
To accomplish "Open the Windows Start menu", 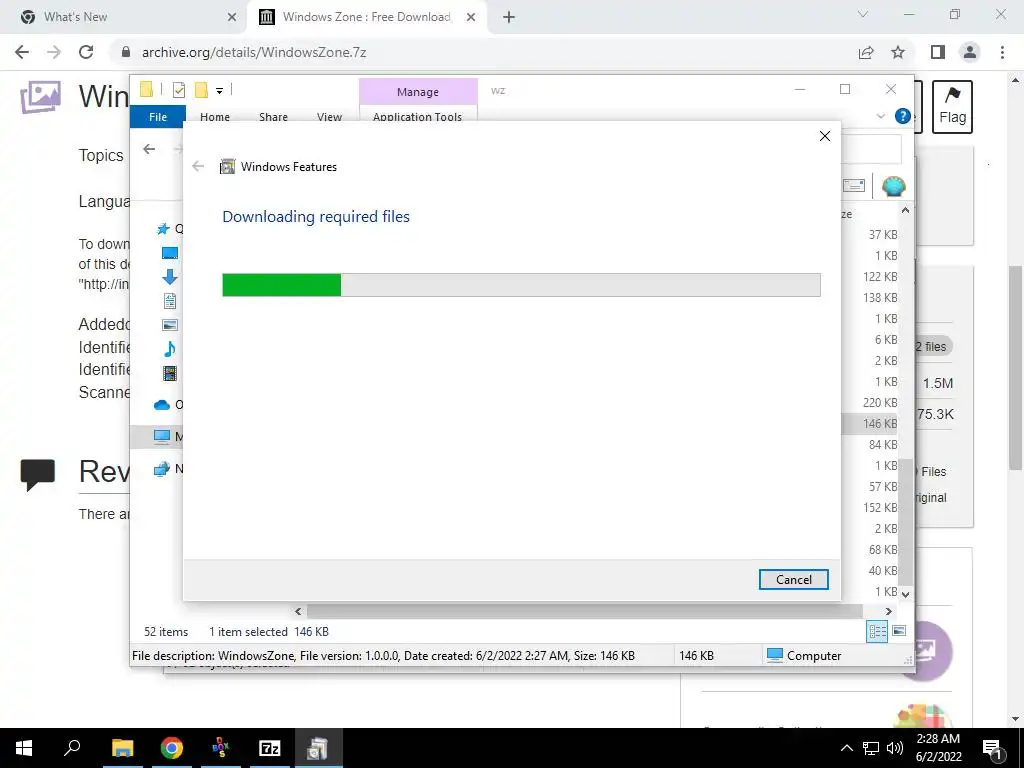I will (x=24, y=748).
